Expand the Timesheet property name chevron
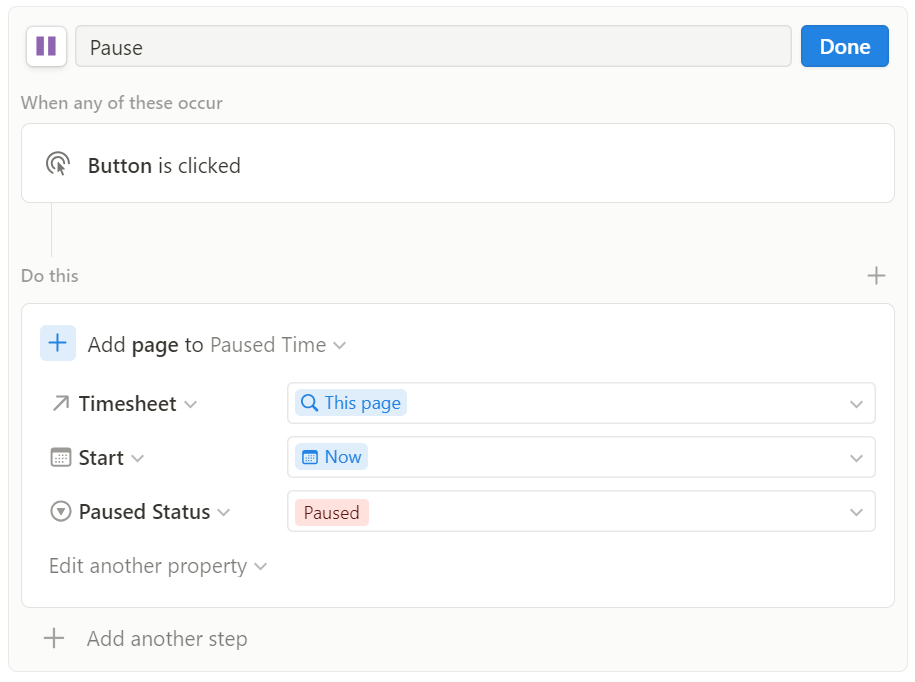This screenshot has width=915, height=682. [x=191, y=404]
